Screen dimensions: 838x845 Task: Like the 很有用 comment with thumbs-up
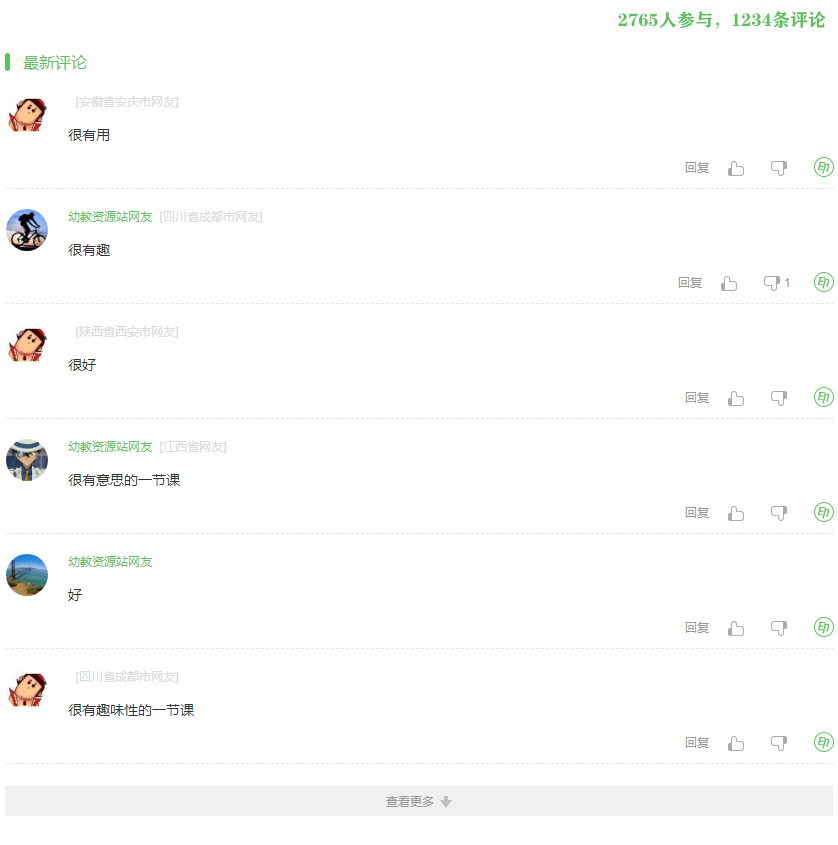coord(736,169)
